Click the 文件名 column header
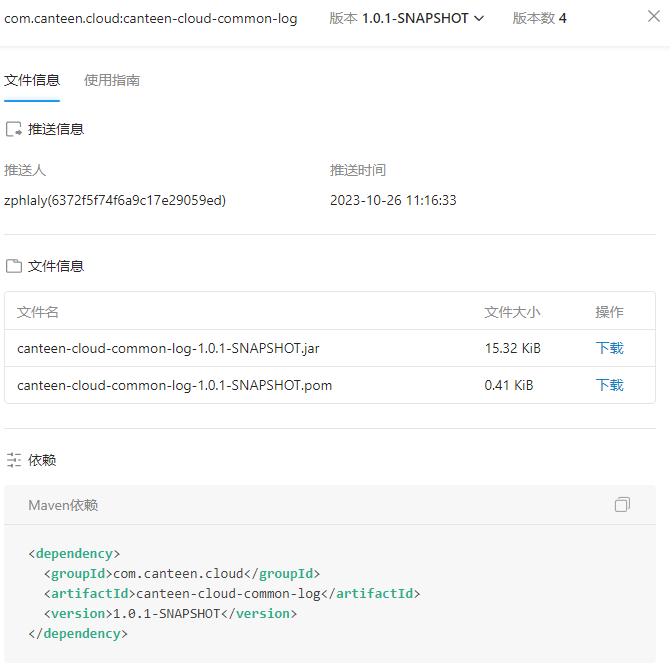Viewport: 670px width, 665px height. tap(38, 312)
